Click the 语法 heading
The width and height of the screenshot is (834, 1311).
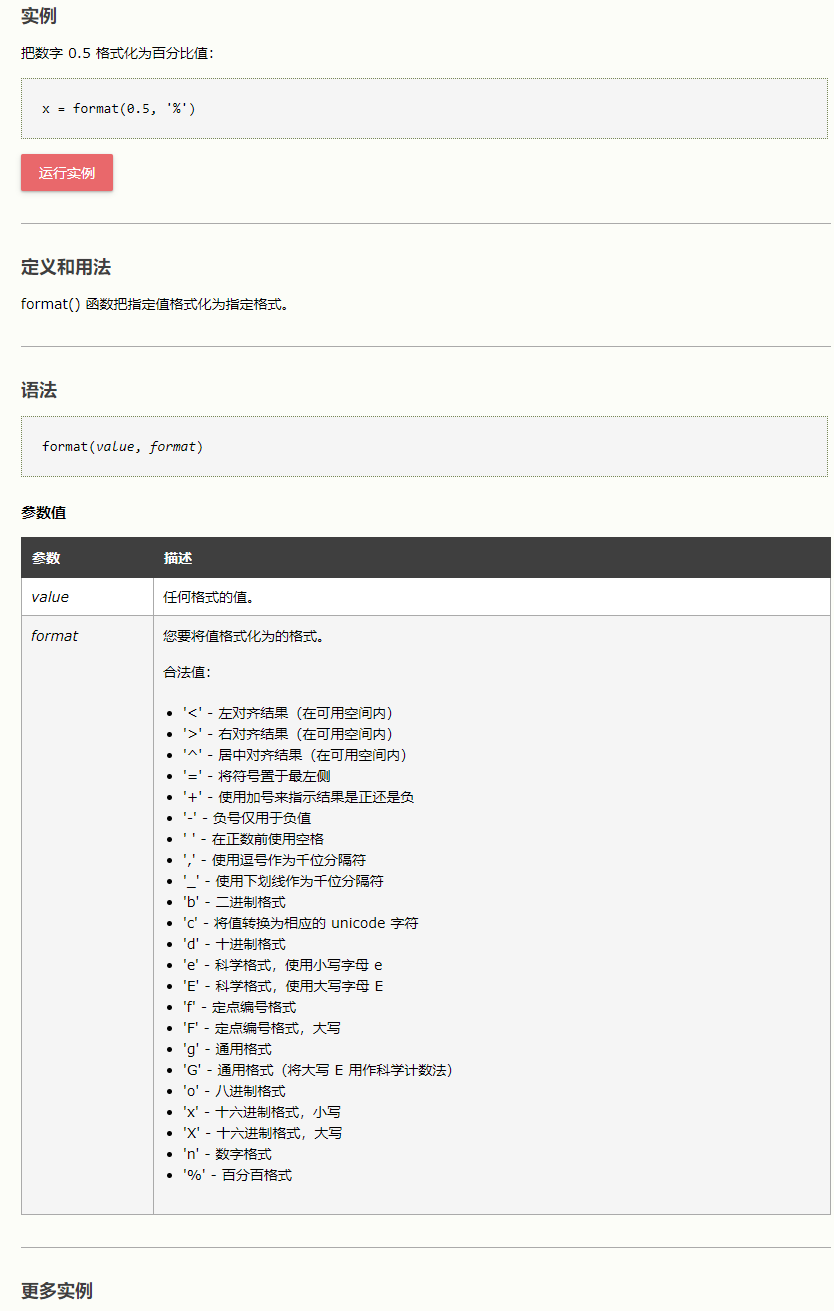39,390
